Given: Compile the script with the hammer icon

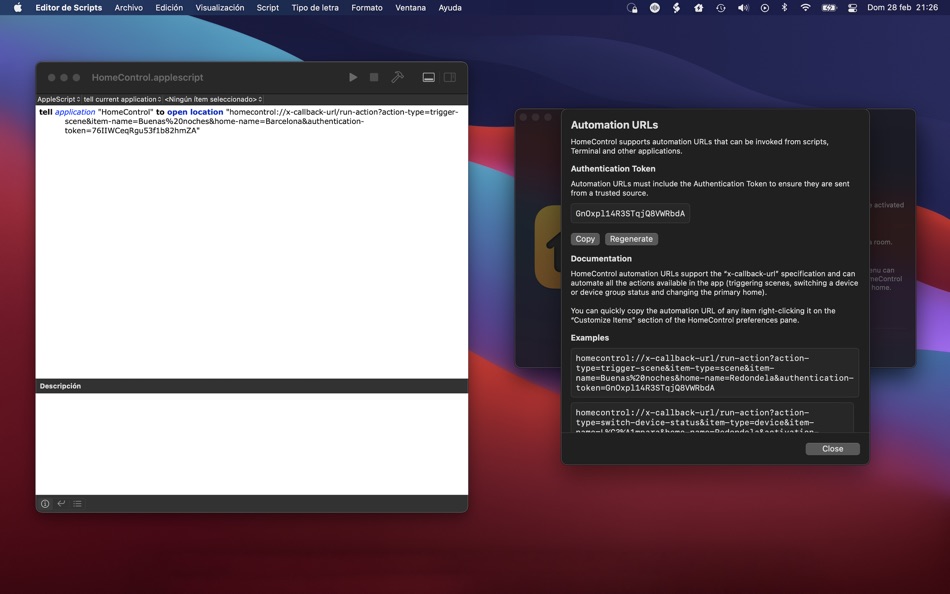Looking at the screenshot, I should coord(397,77).
